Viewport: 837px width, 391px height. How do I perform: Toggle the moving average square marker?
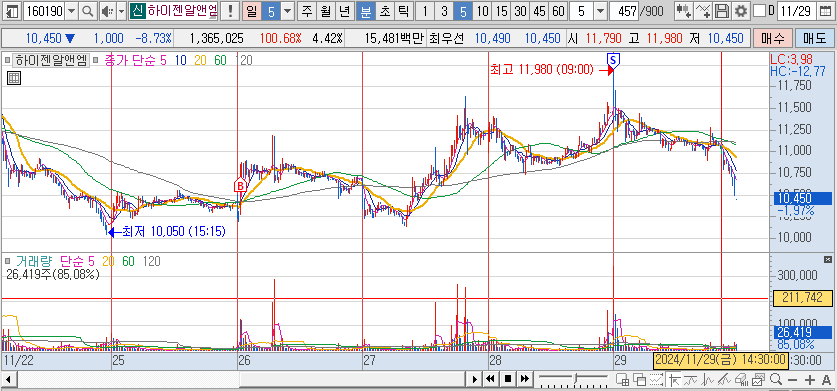point(96,60)
